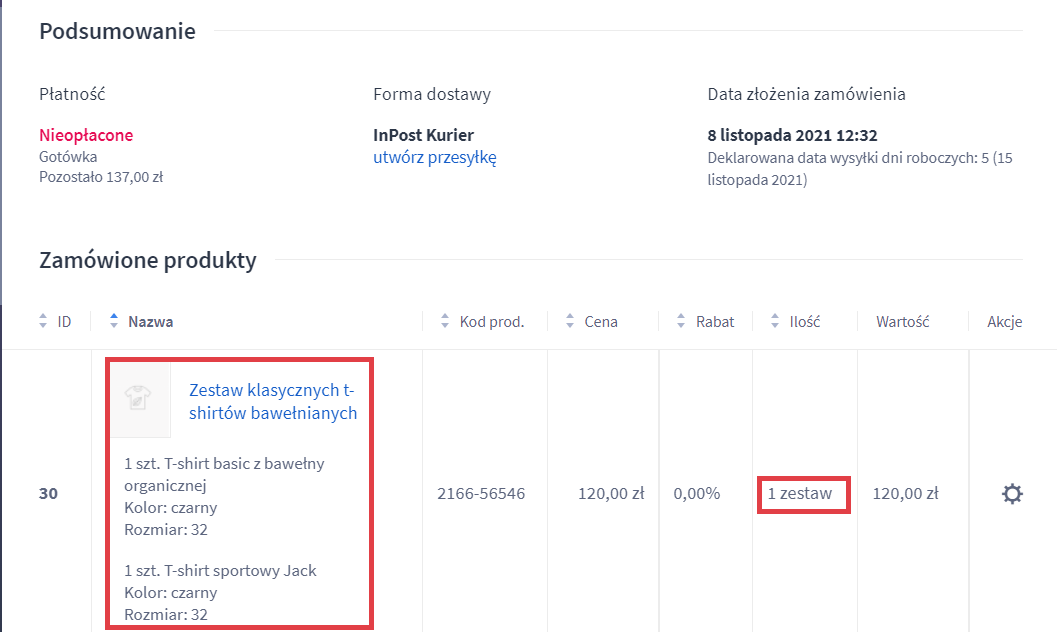The width and height of the screenshot is (1057, 632).
Task: Click the InPost Kurier delivery text
Action: 423,135
